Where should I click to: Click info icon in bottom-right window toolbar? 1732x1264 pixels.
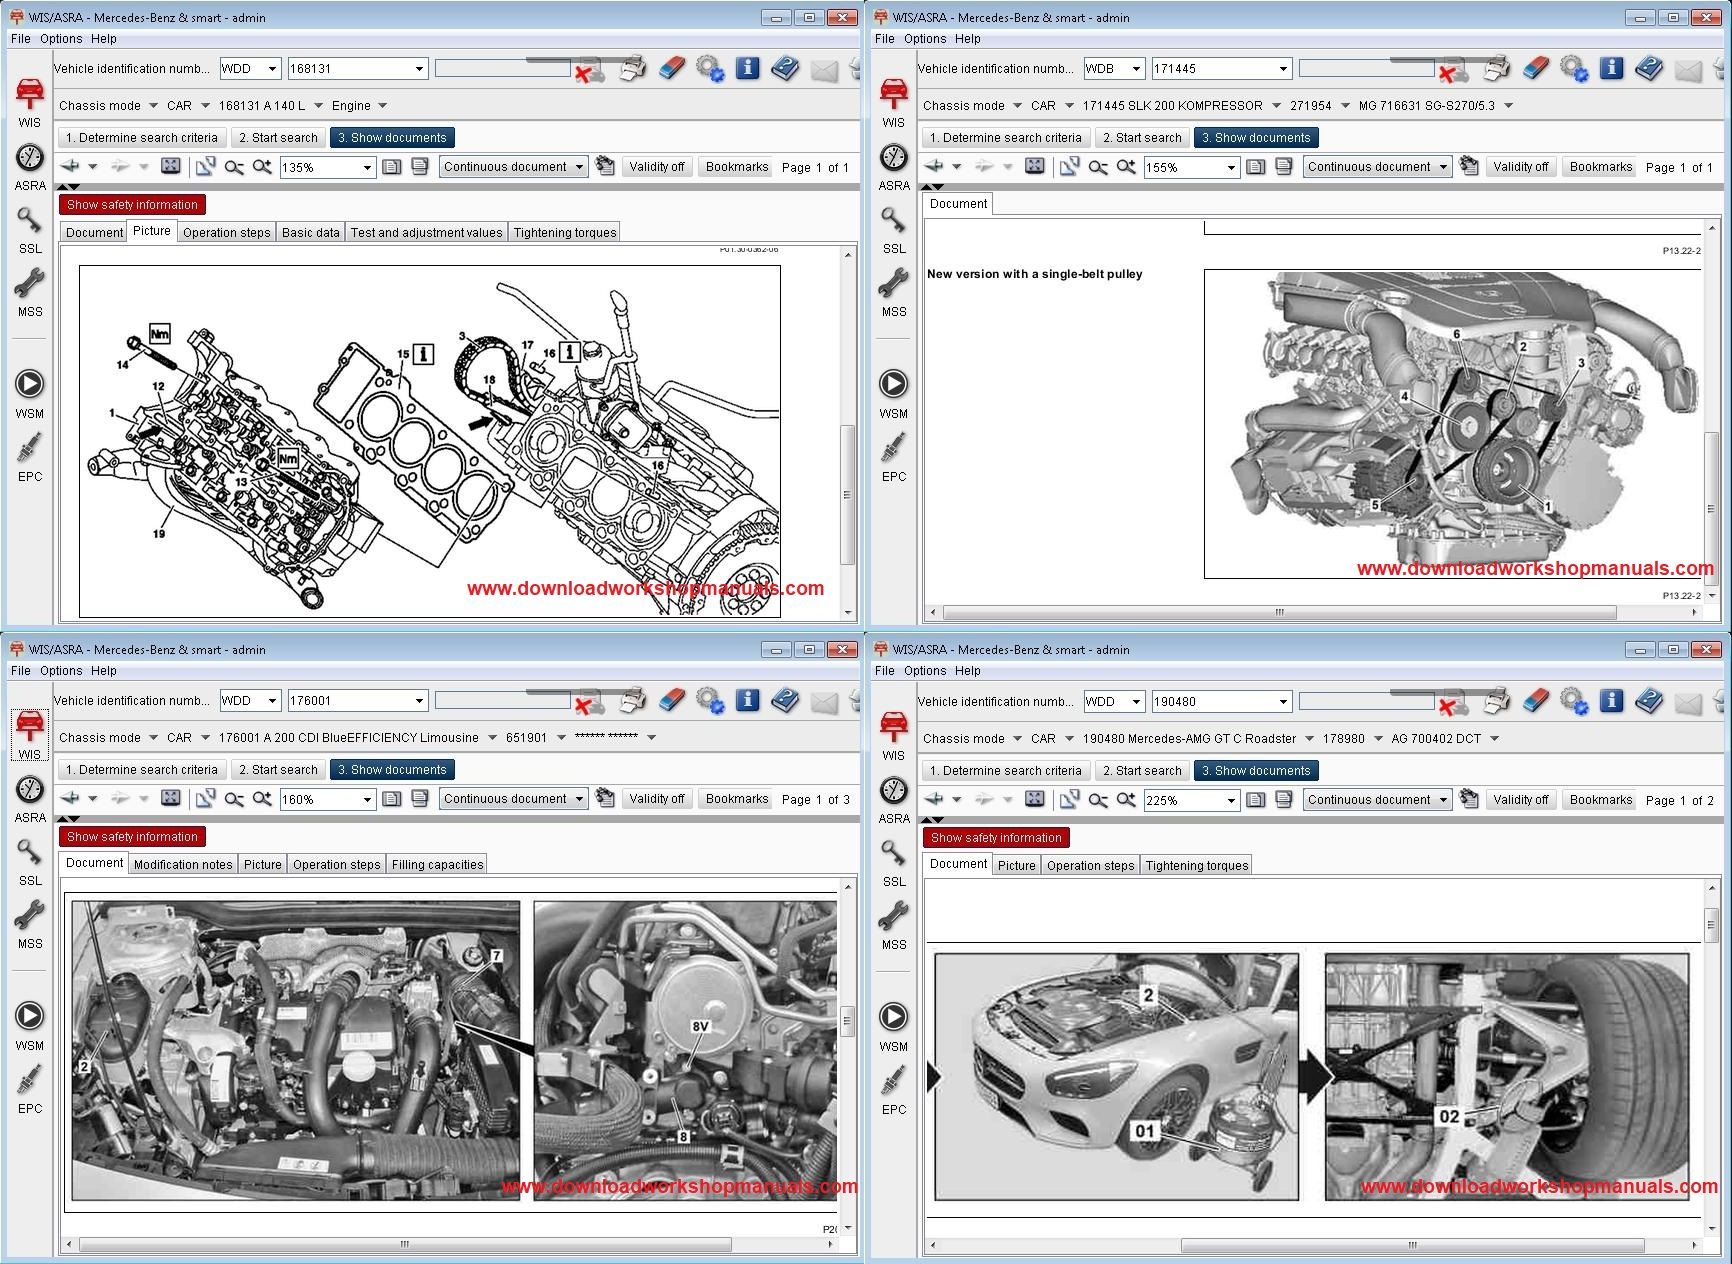pyautogui.click(x=1611, y=701)
